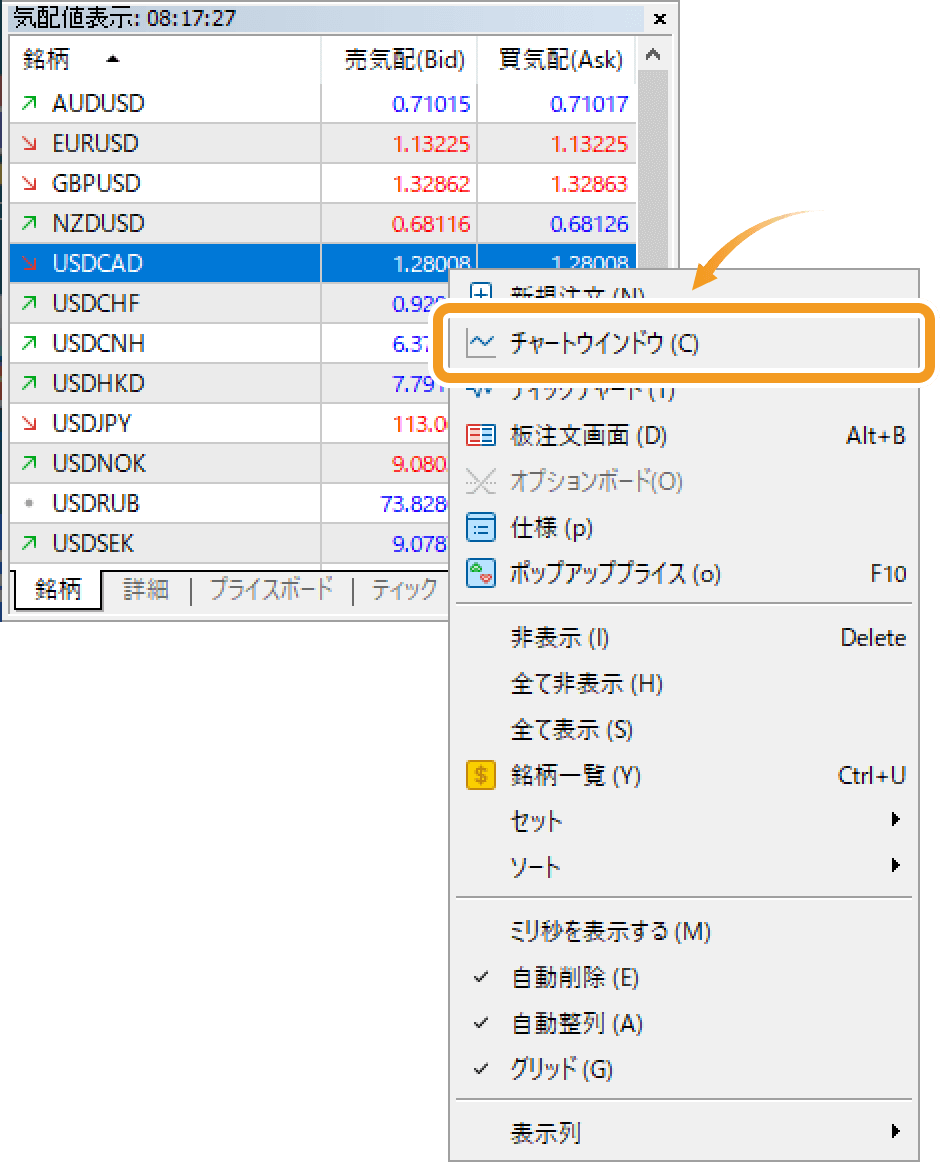Click the green up arrow beside NZDUSD
This screenshot has width=940, height=1162.
[x=30, y=223]
